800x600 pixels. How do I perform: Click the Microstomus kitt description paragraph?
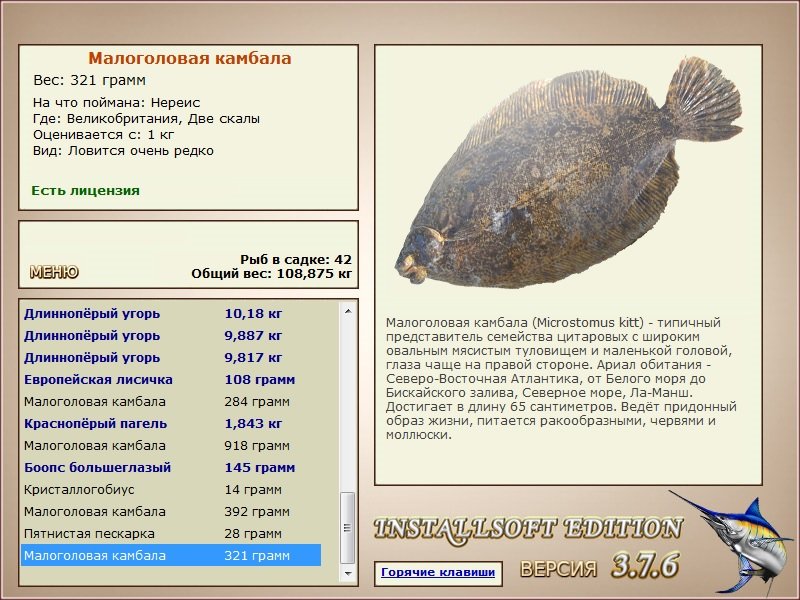(561, 379)
